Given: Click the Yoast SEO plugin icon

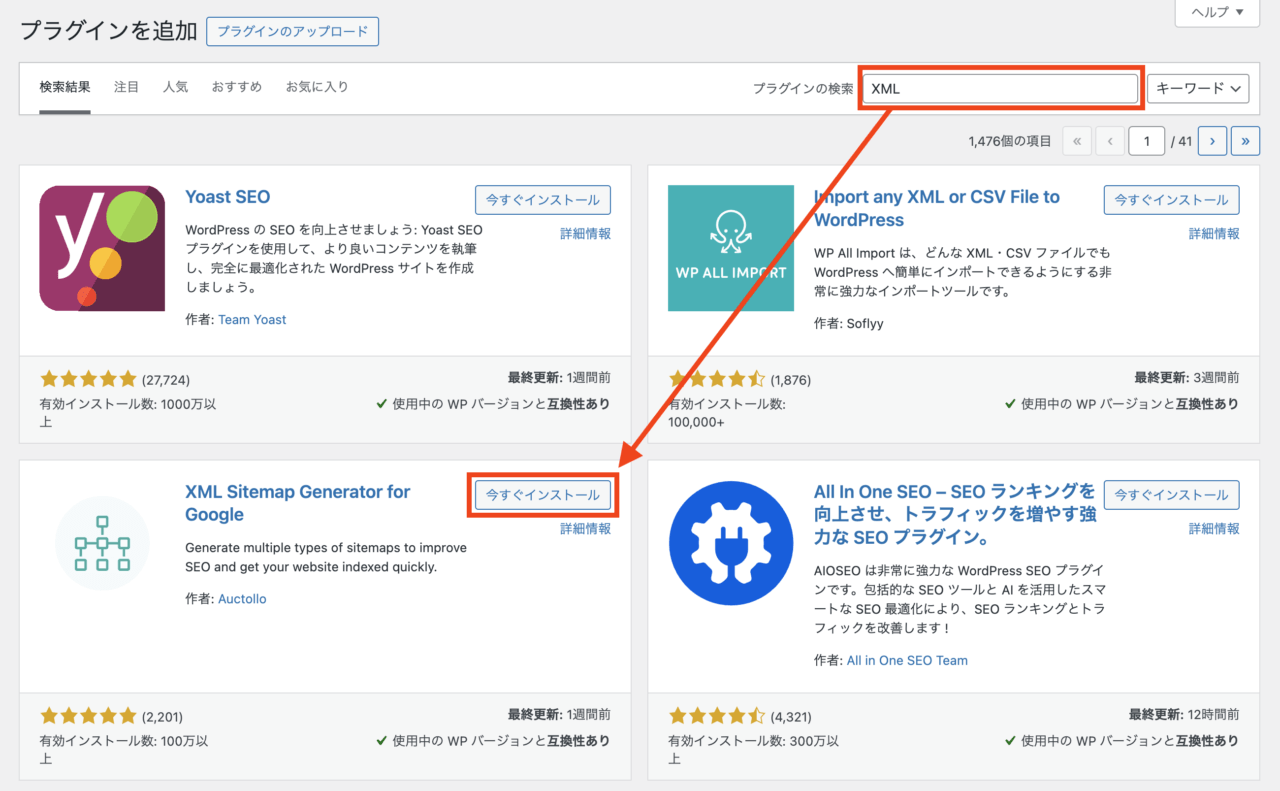Looking at the screenshot, I should pyautogui.click(x=102, y=248).
